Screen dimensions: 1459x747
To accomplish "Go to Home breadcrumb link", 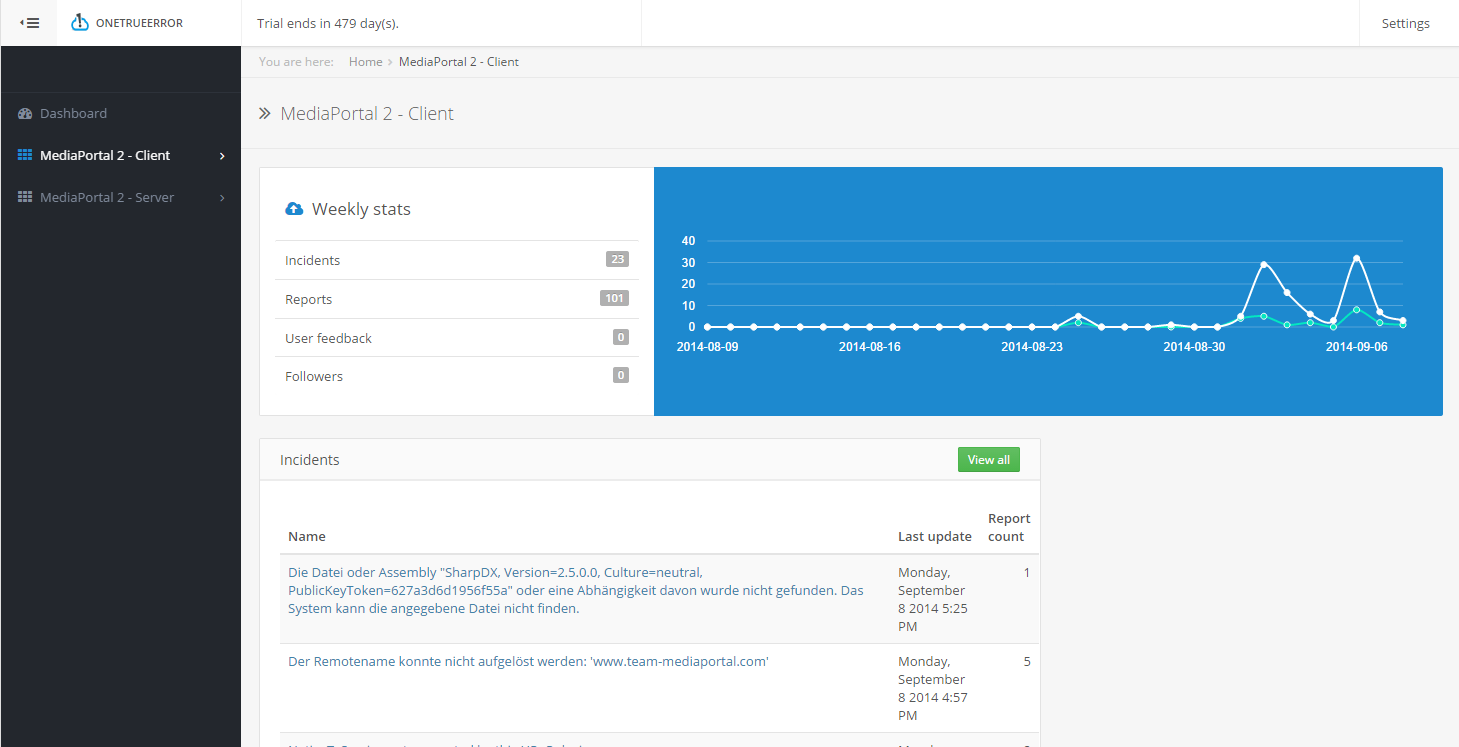I will (365, 62).
